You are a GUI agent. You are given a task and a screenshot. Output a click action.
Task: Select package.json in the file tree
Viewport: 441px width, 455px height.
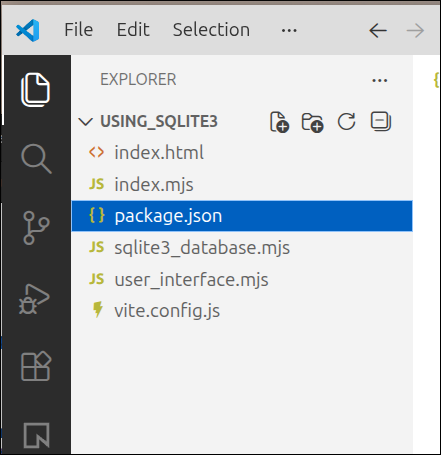(x=242, y=216)
